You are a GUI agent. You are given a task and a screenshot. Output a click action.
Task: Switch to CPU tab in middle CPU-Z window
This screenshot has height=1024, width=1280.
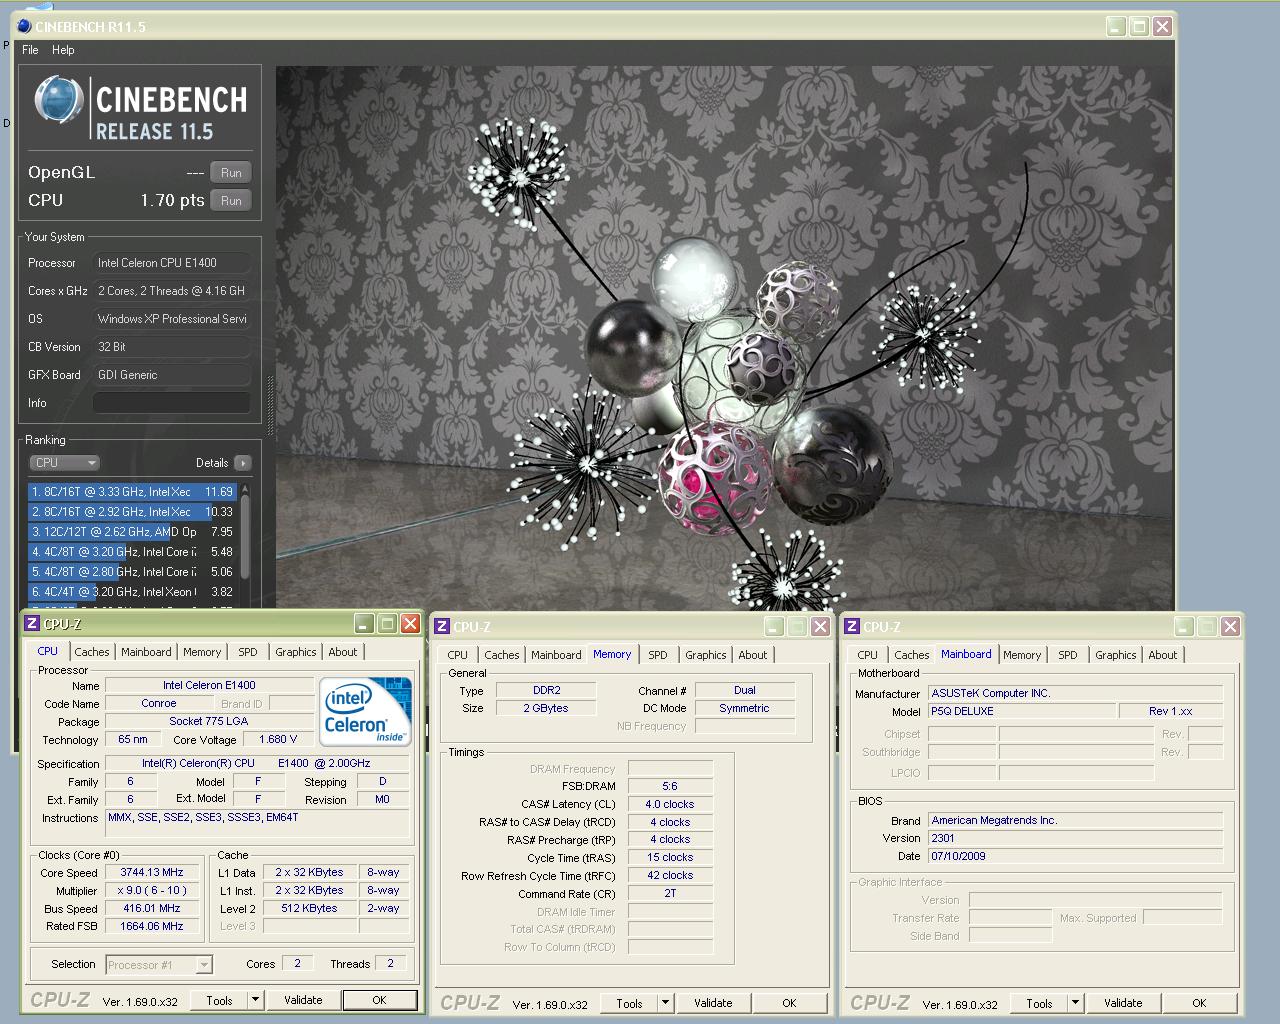coord(457,655)
